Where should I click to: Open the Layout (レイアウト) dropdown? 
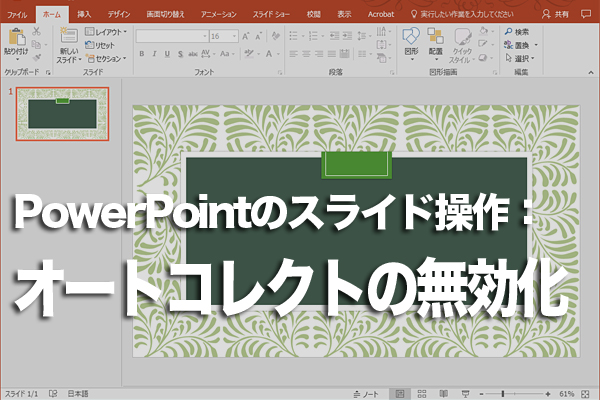105,32
